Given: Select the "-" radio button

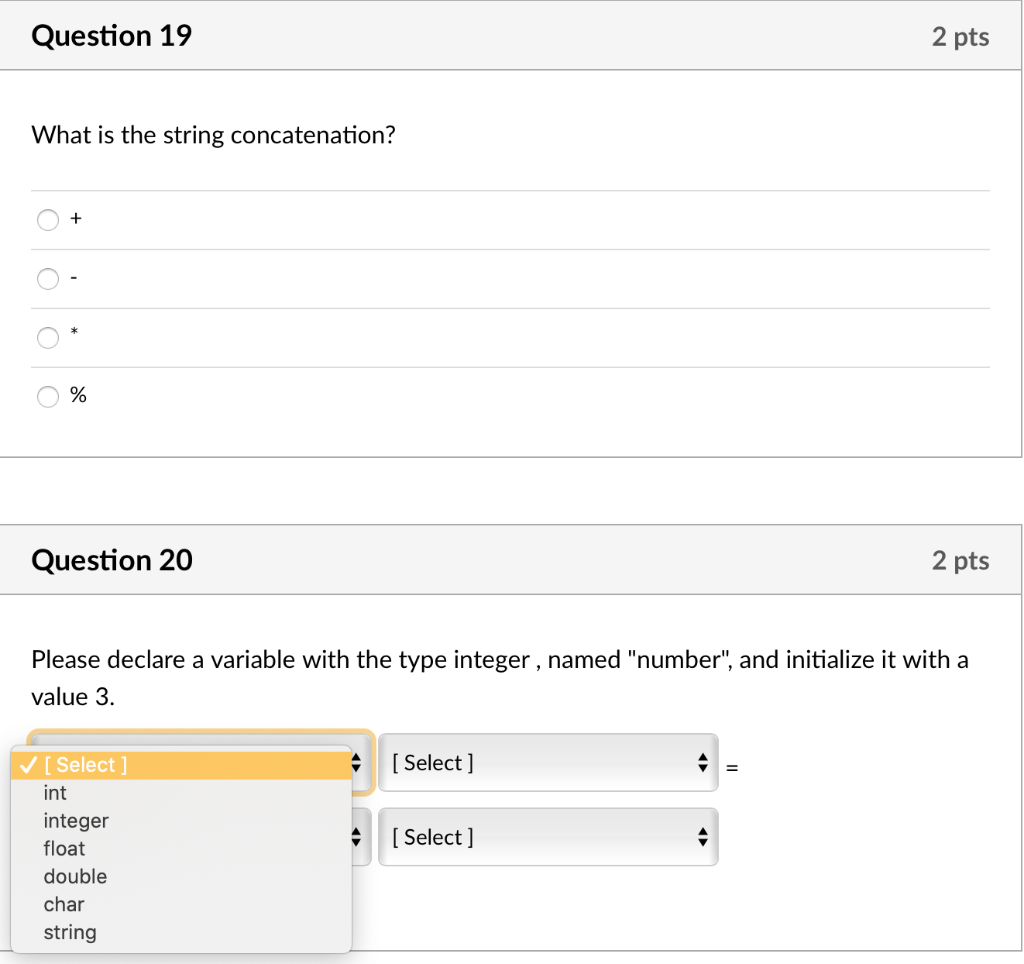Looking at the screenshot, I should point(47,278).
